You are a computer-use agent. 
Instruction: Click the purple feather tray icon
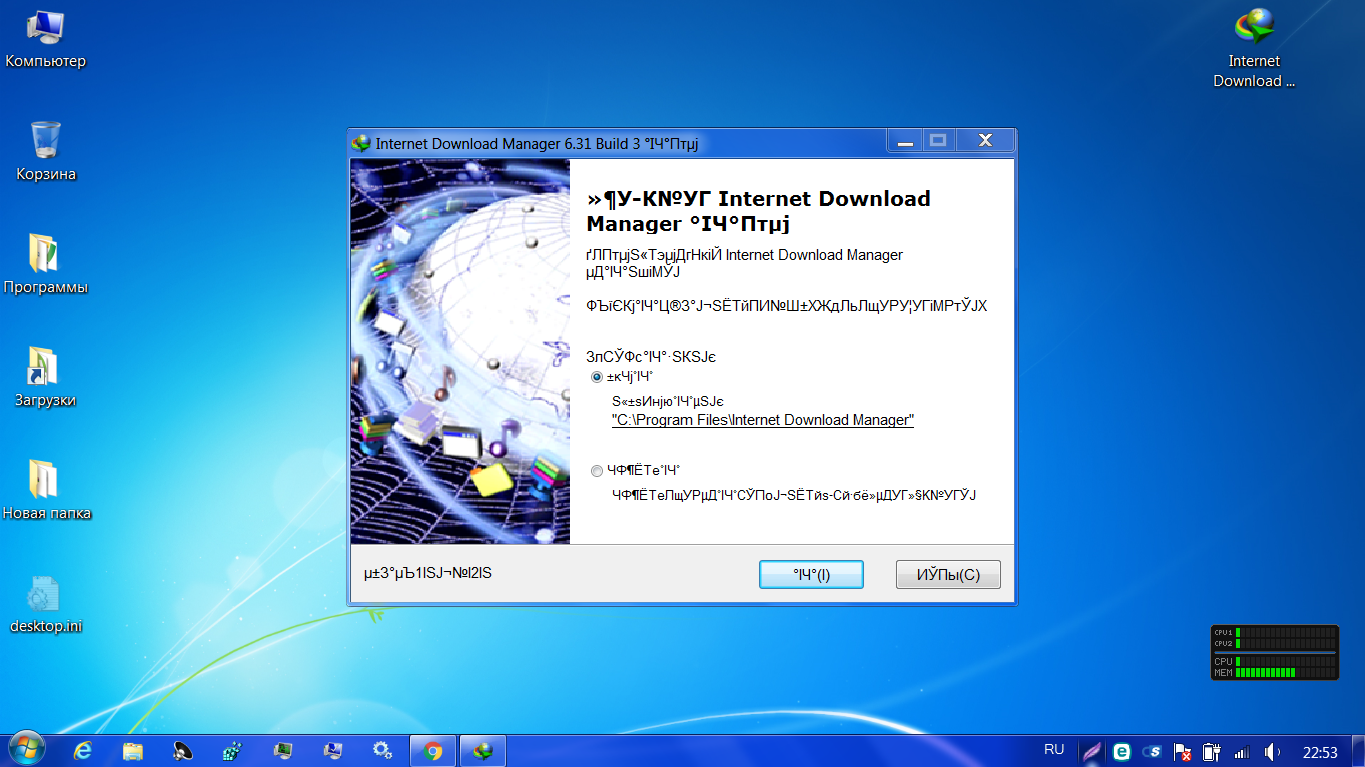(1092, 751)
